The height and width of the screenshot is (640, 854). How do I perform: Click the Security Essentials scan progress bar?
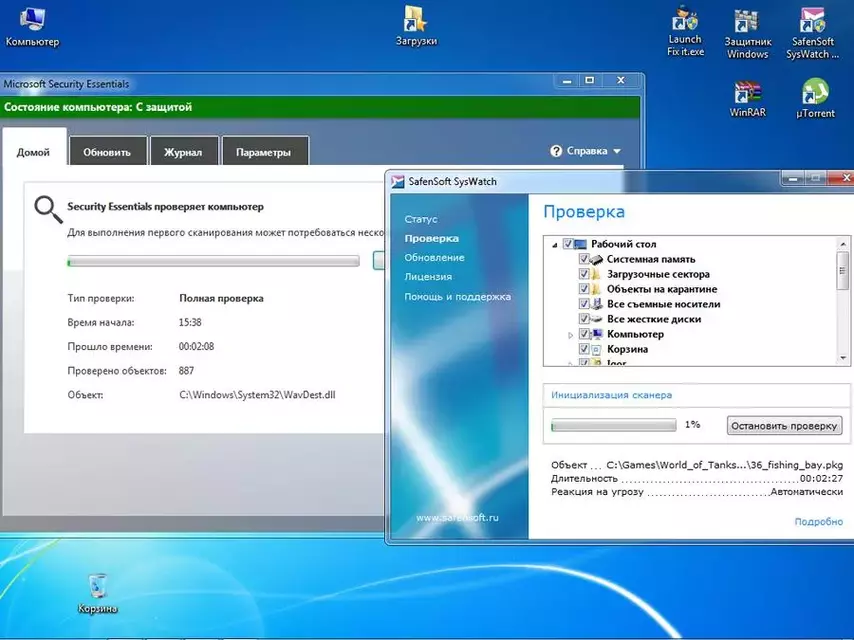point(213,261)
